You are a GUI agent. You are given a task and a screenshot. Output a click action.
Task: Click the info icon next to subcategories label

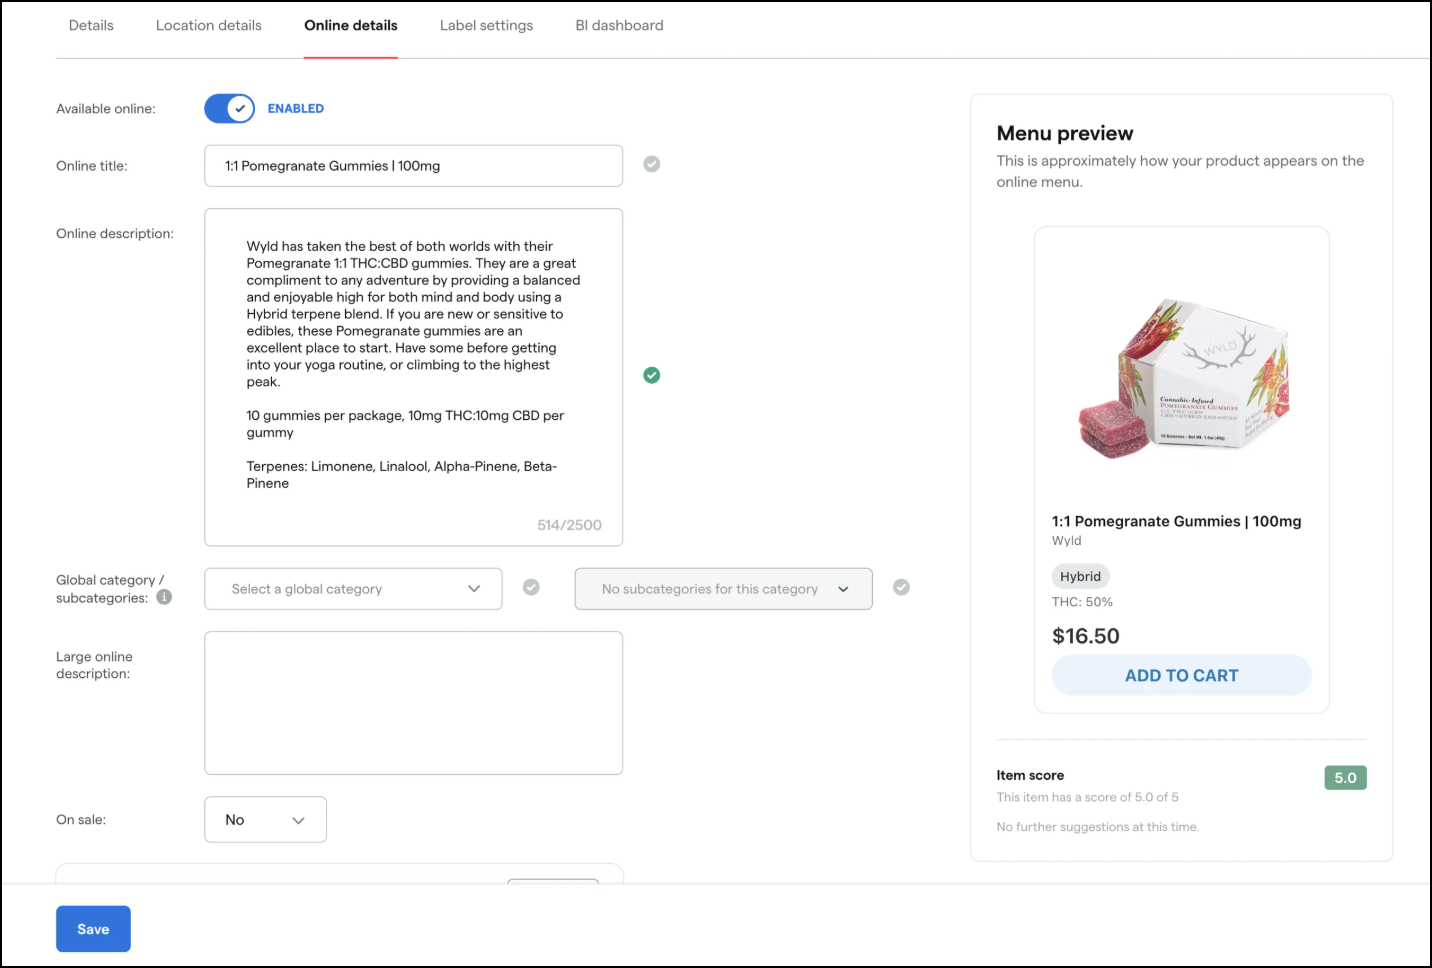[164, 597]
